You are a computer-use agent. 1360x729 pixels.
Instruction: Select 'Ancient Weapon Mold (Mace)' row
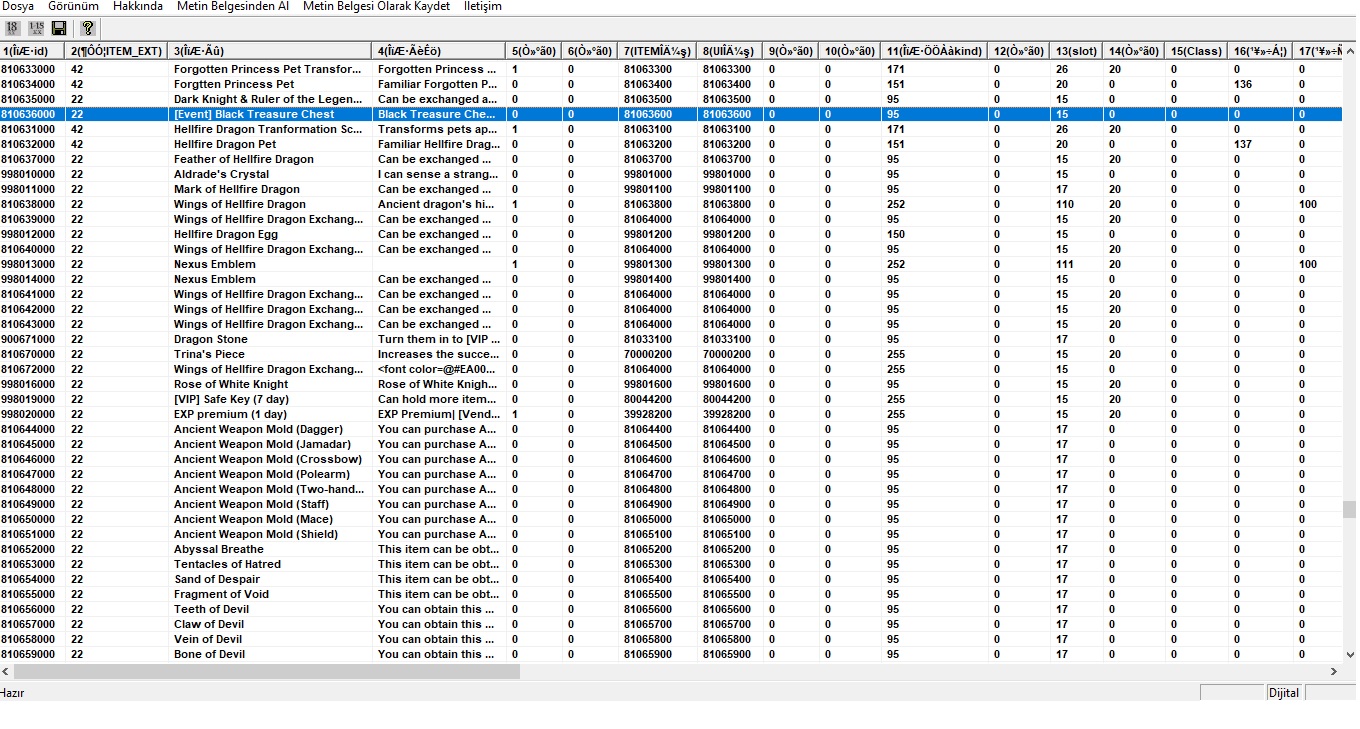[670, 519]
